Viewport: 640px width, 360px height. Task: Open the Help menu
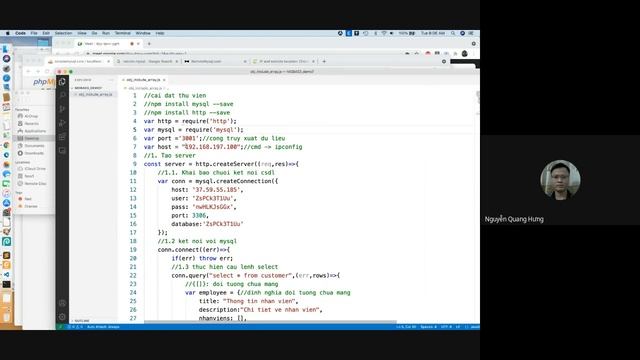pos(160,33)
